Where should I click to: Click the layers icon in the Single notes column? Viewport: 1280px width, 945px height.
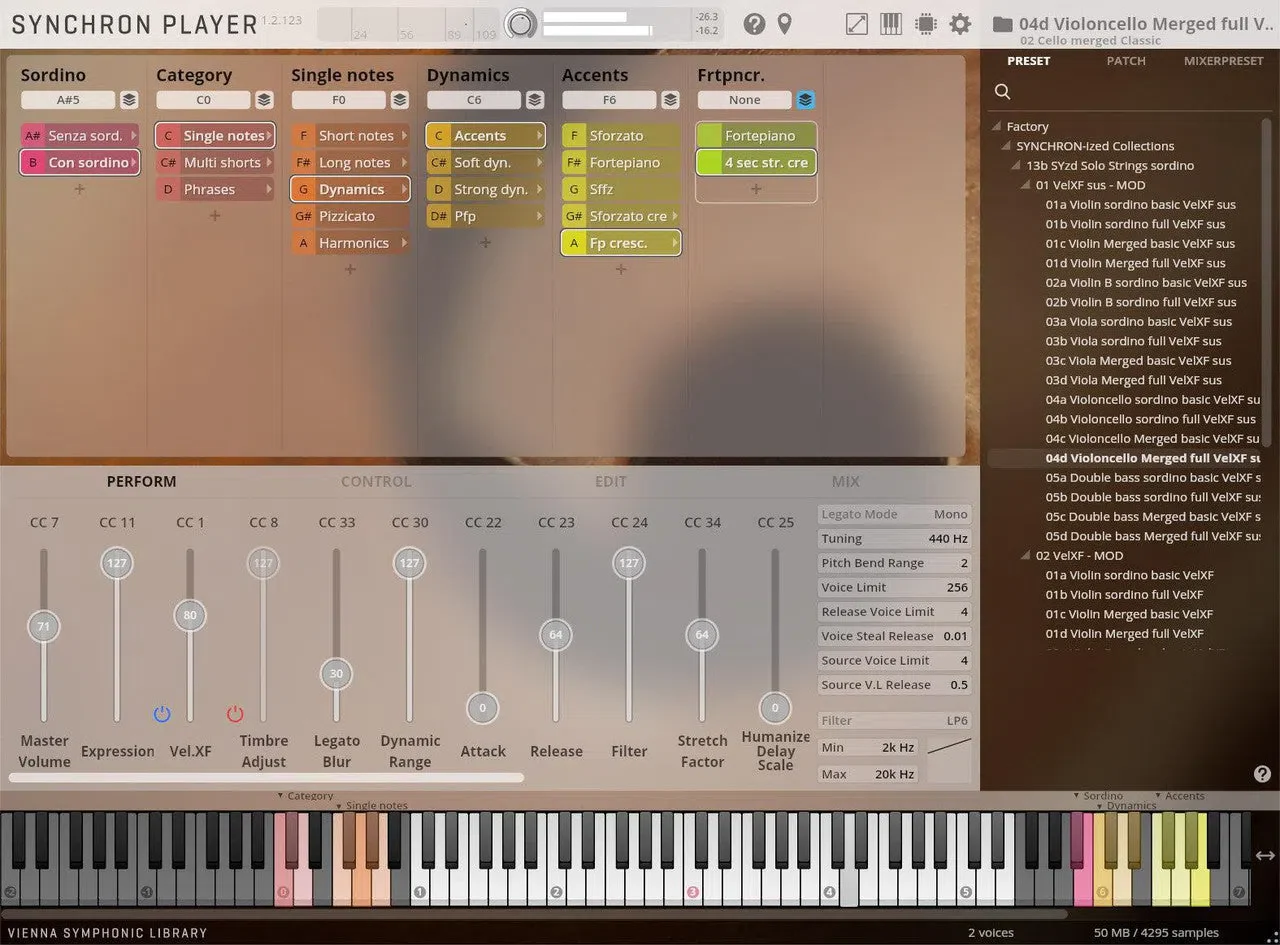click(400, 100)
